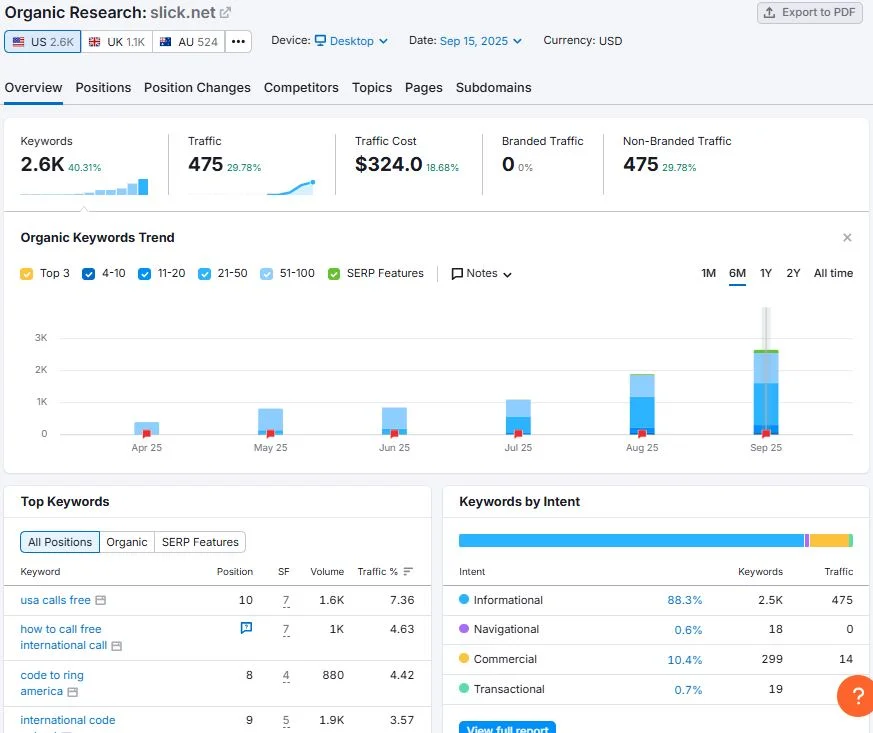Click the Notes speech bubble icon
The width and height of the screenshot is (873, 733).
457,274
